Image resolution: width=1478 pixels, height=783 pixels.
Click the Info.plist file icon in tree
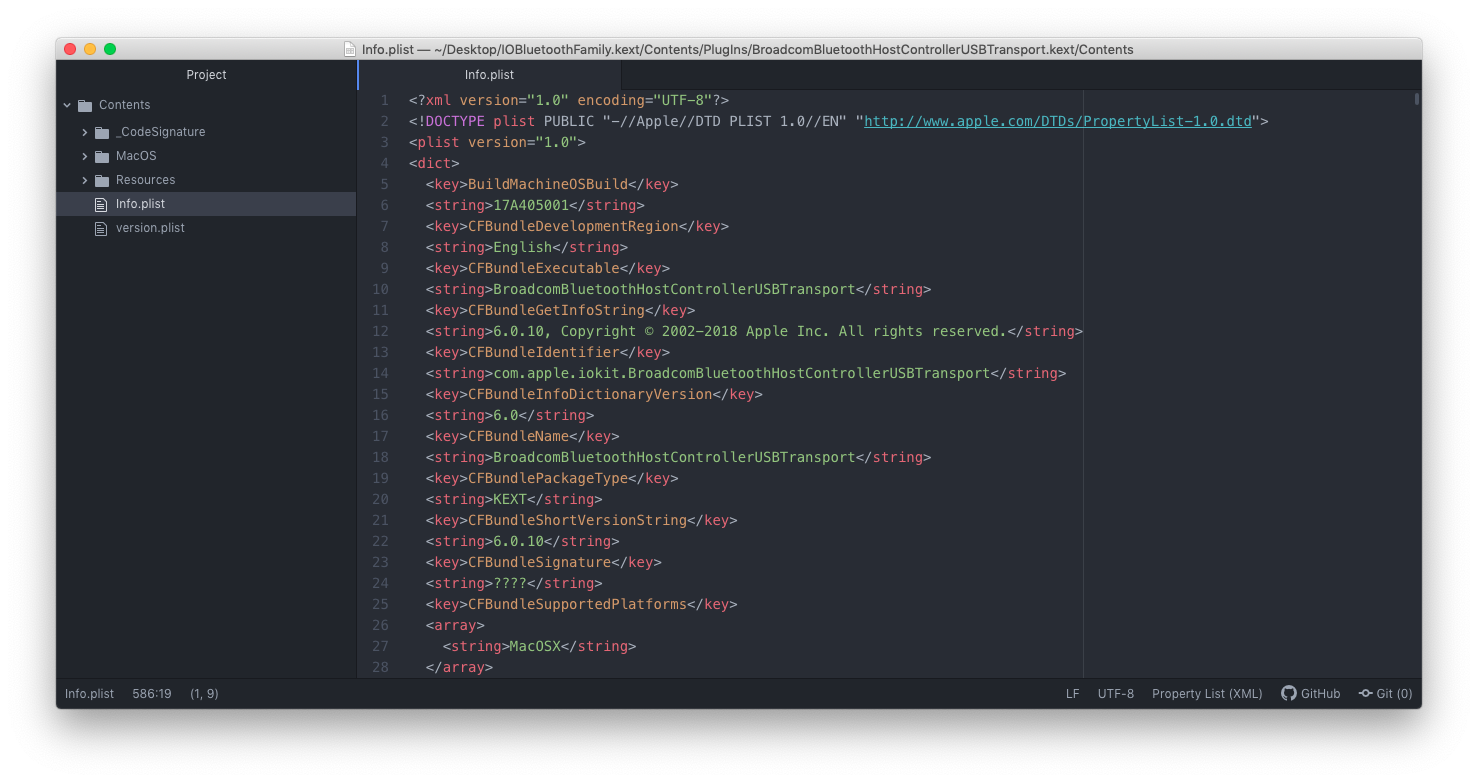(100, 204)
